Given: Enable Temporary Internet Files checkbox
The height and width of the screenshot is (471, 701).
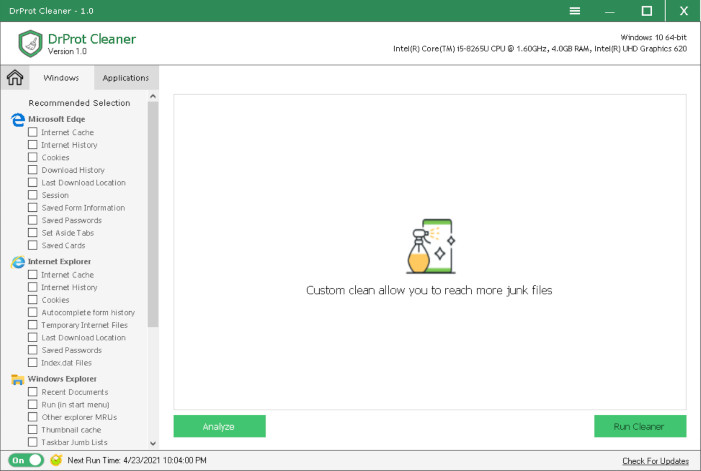Looking at the screenshot, I should click(33, 324).
